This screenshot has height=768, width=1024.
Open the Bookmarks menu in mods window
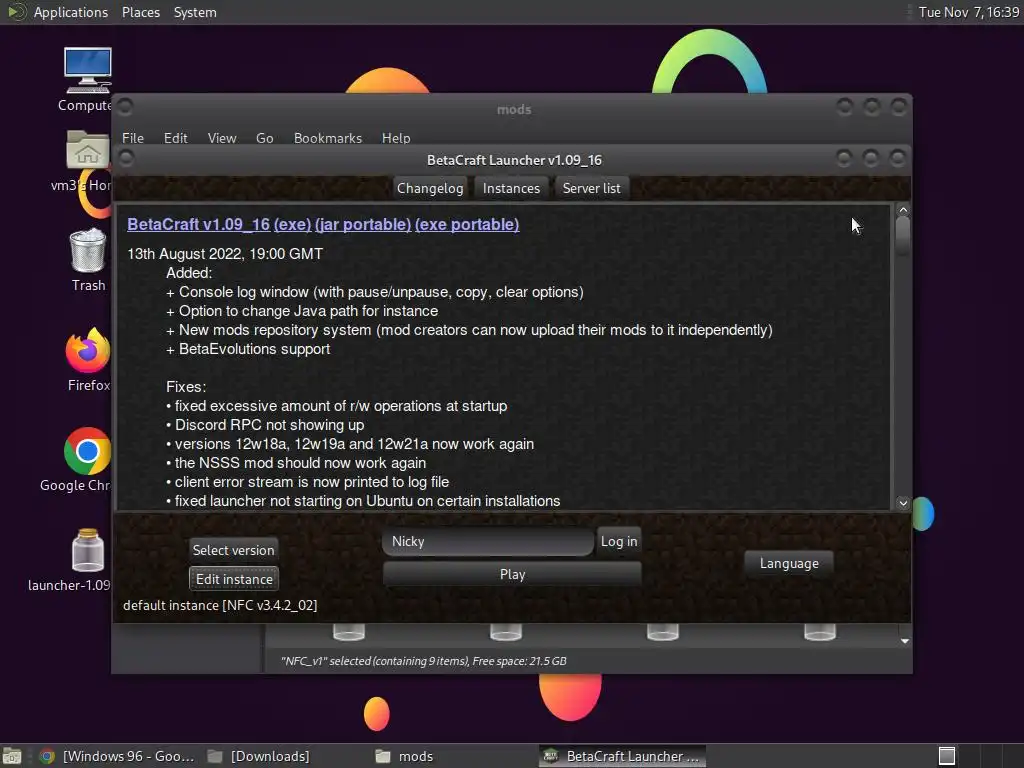coord(327,138)
